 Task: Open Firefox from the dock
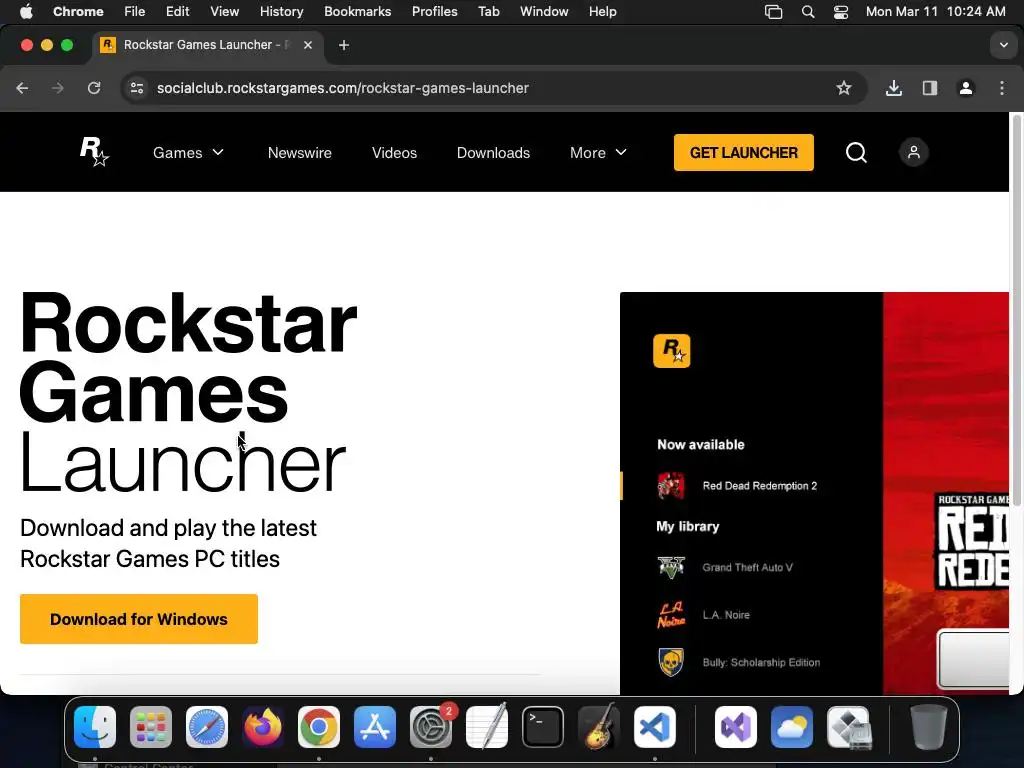263,727
